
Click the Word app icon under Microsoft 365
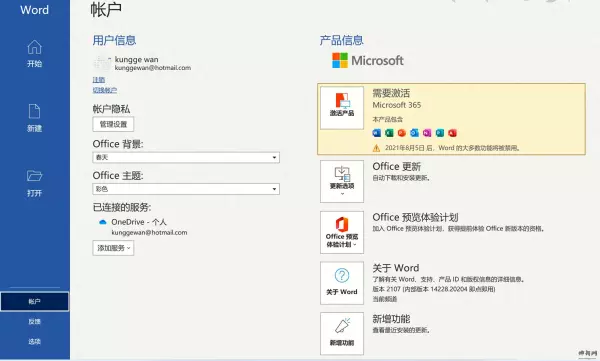(x=377, y=133)
